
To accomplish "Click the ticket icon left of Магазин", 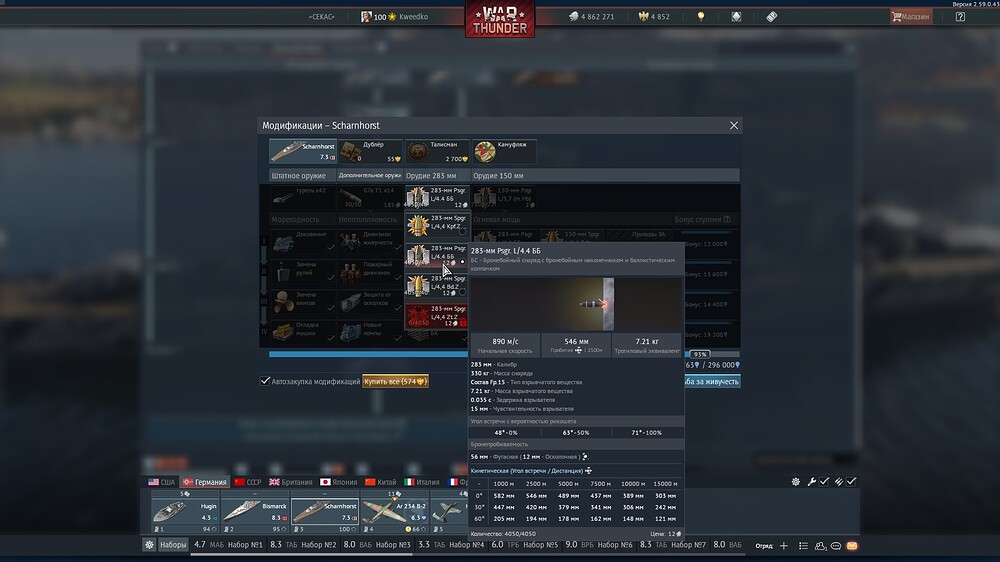I will (772, 17).
